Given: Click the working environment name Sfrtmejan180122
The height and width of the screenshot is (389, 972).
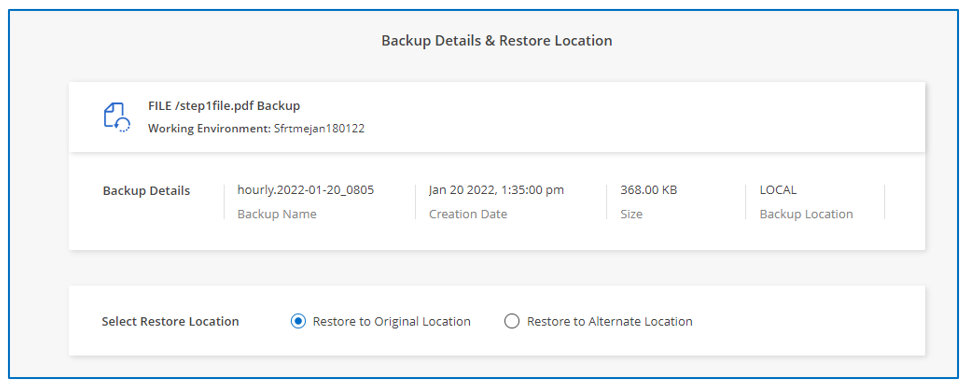Looking at the screenshot, I should point(319,129).
